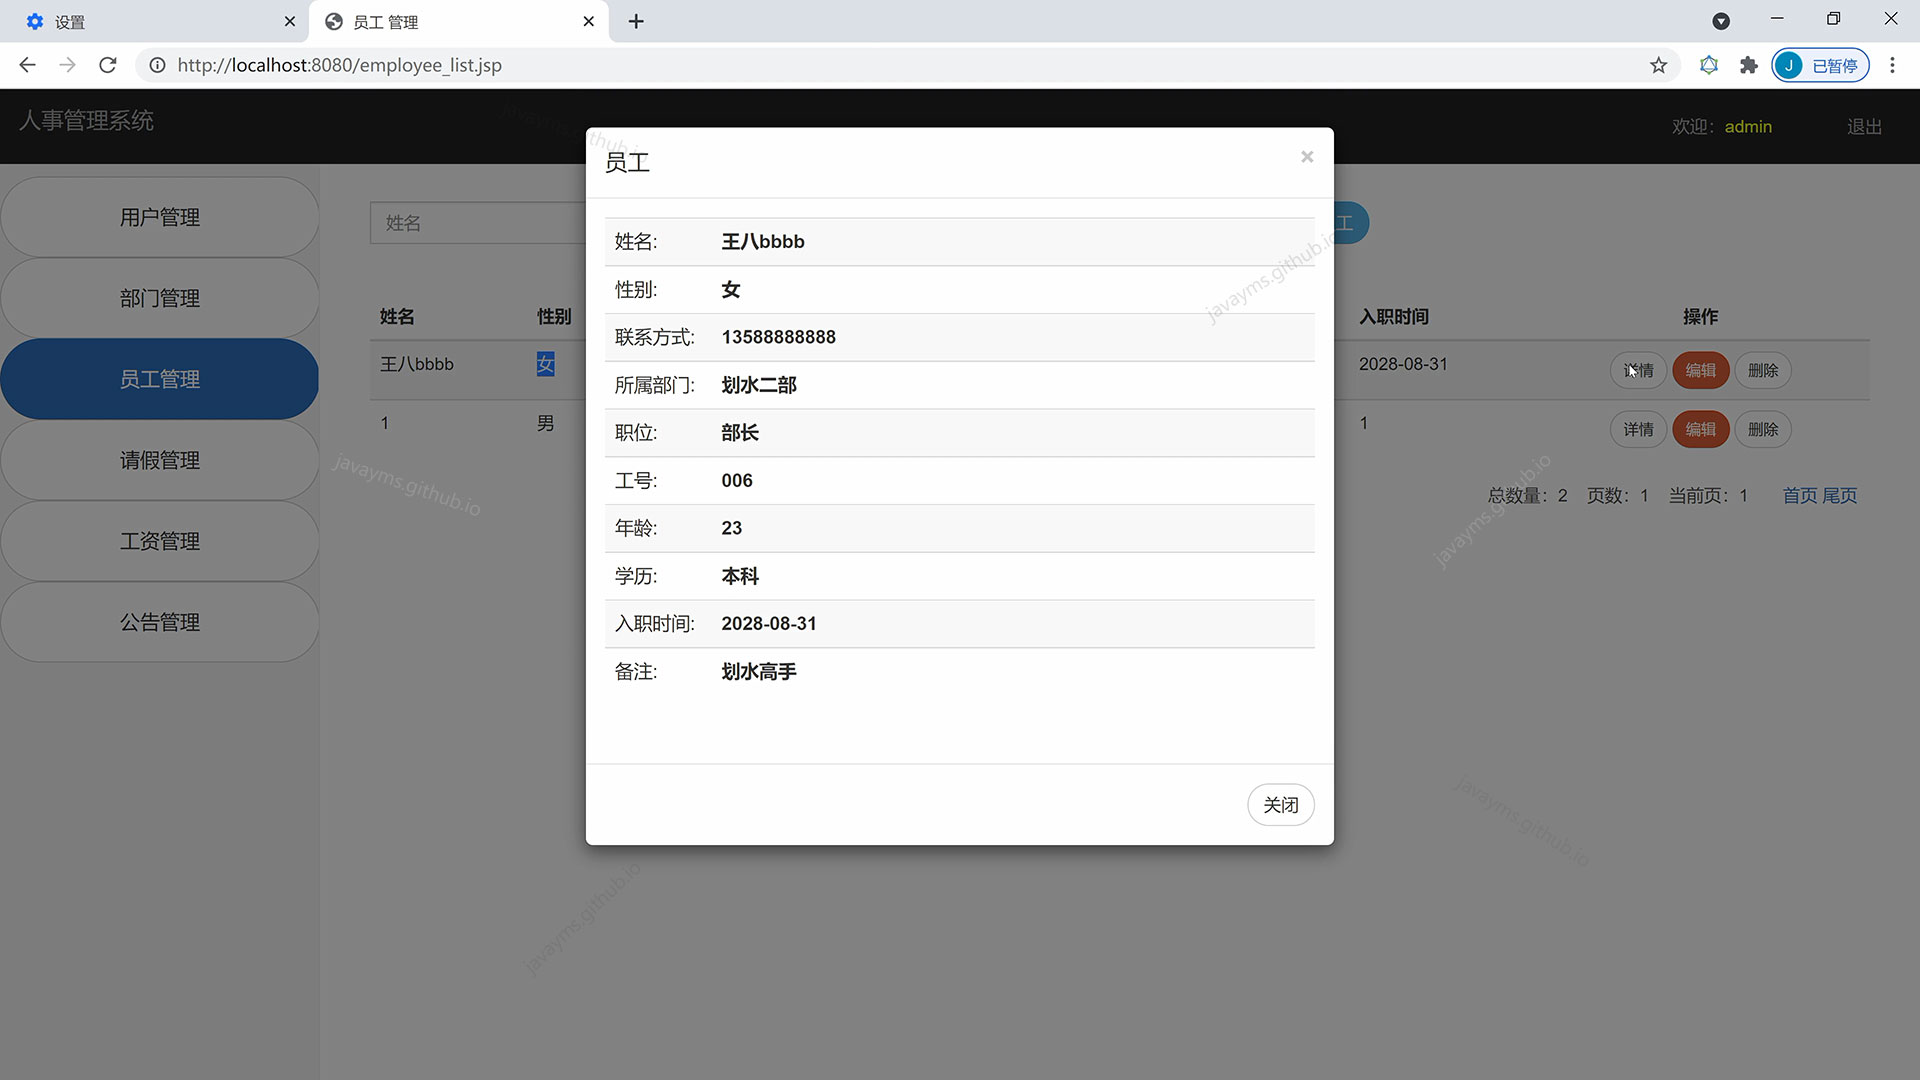Click browser back arrow
This screenshot has height=1080, width=1920.
[x=27, y=65]
